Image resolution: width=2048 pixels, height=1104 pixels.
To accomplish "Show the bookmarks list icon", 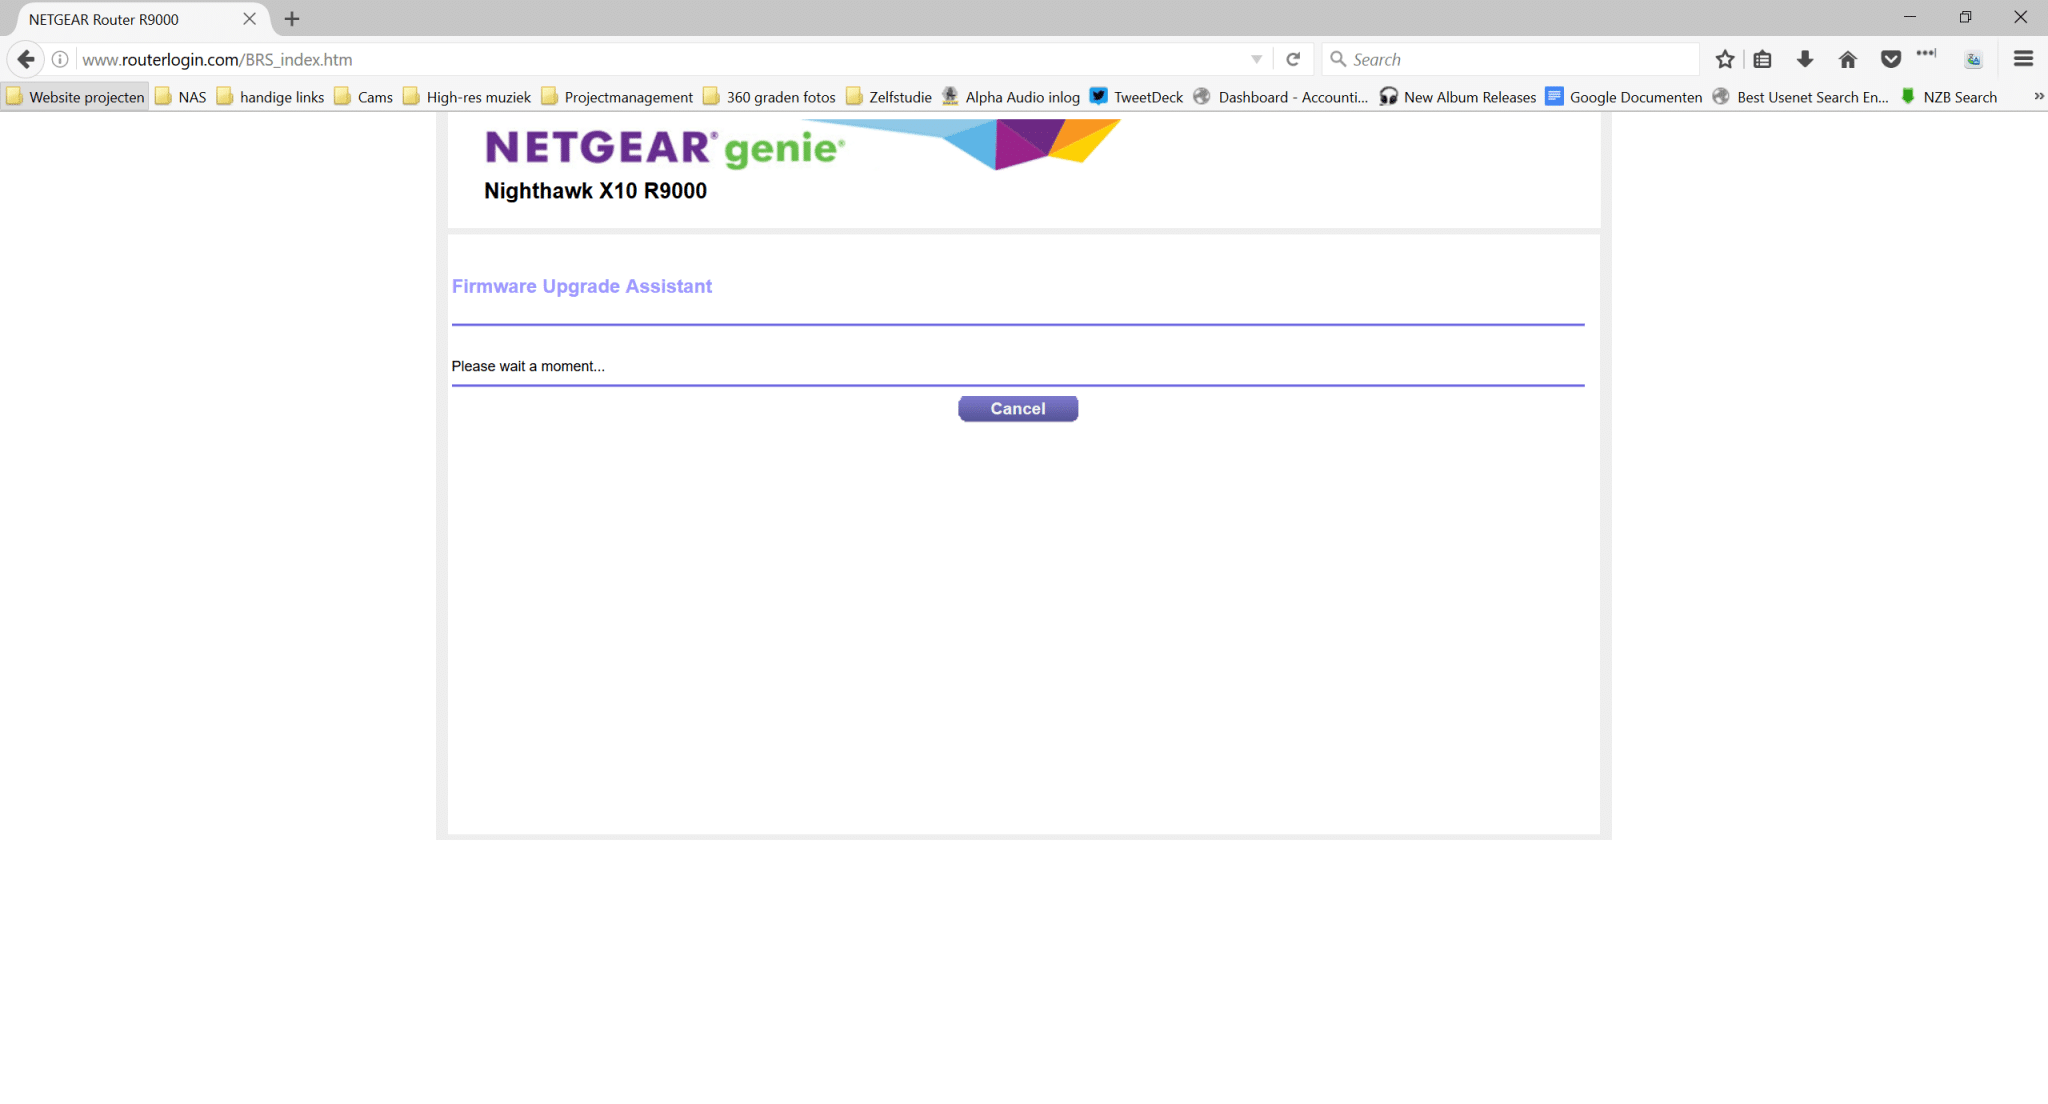I will point(1763,59).
